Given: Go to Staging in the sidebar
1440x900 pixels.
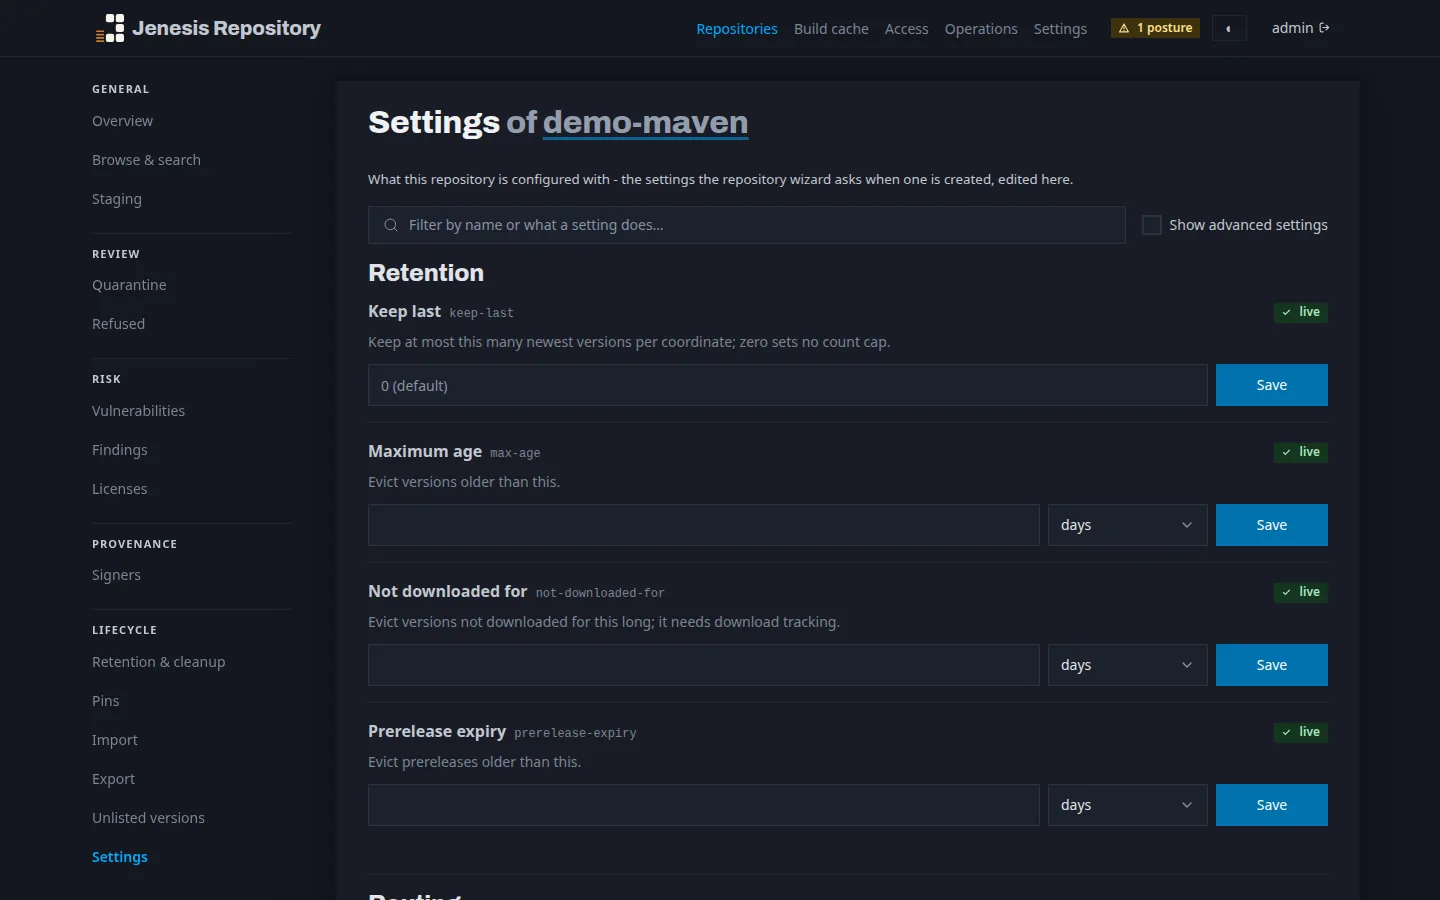Looking at the screenshot, I should click(117, 199).
